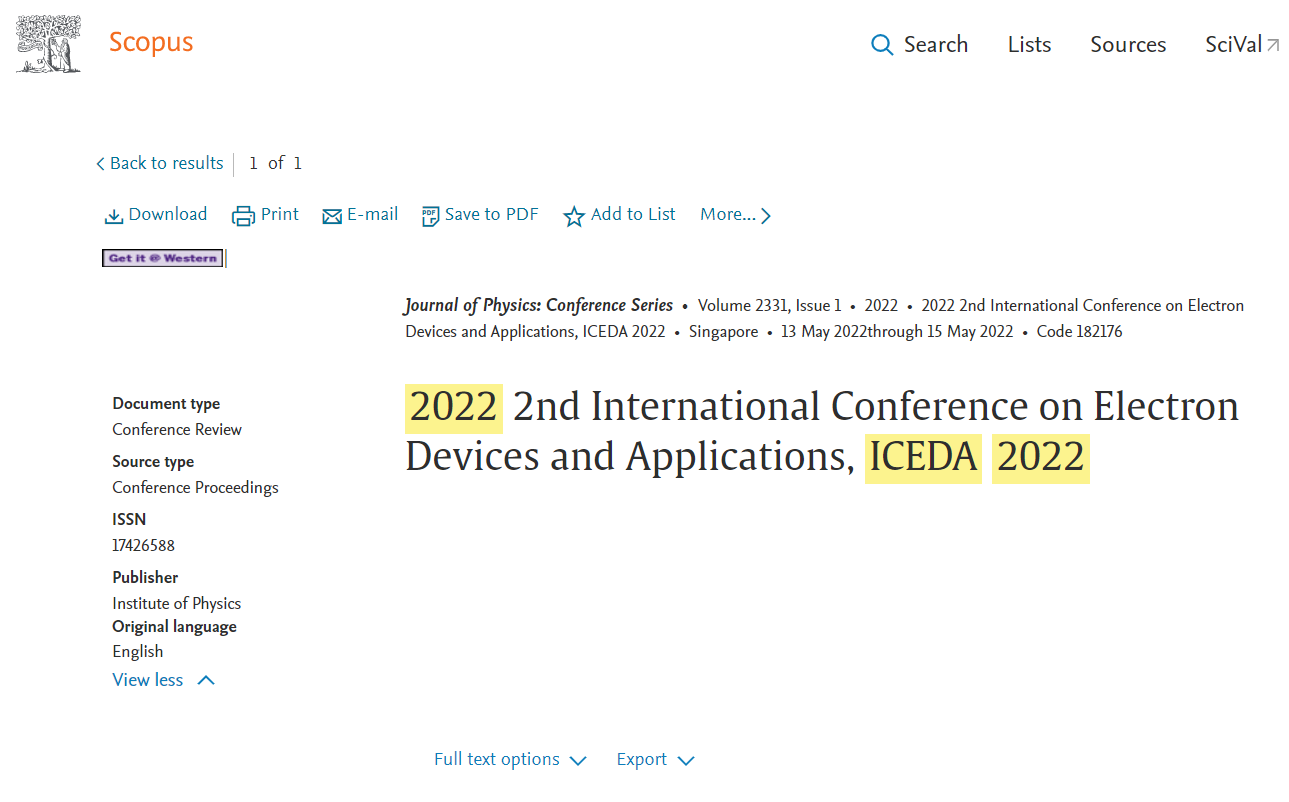Open the Scopus home link

(x=151, y=42)
